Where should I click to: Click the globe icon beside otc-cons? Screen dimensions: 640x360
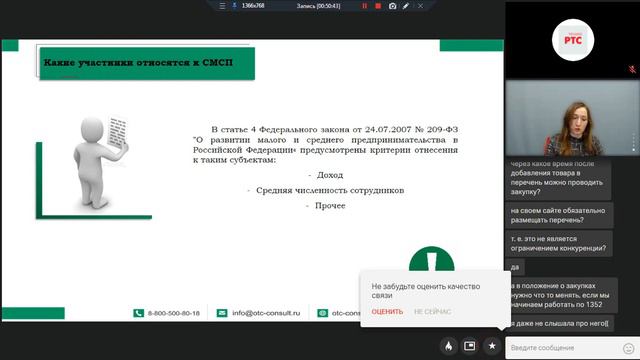(322, 313)
